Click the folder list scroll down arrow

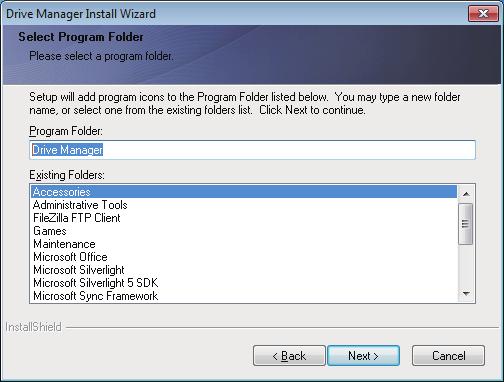[466, 294]
